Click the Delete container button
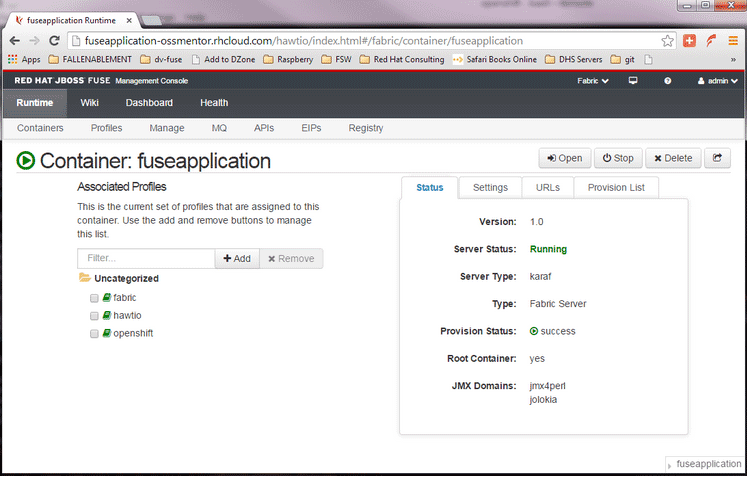 [x=673, y=158]
